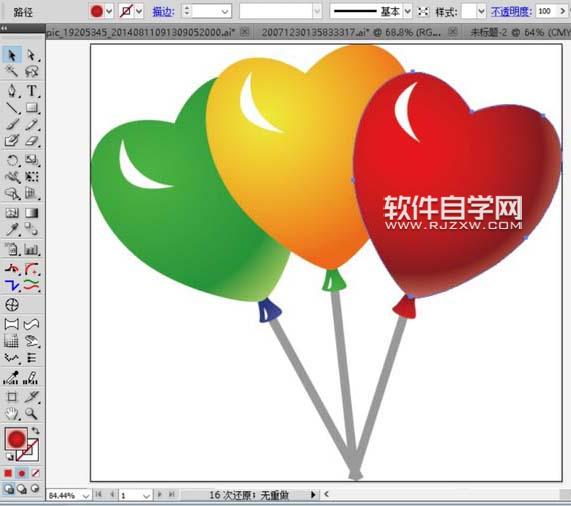This screenshot has height=506, width=571.
Task: Click the toolbox red gradient fill box
Action: tap(16, 439)
